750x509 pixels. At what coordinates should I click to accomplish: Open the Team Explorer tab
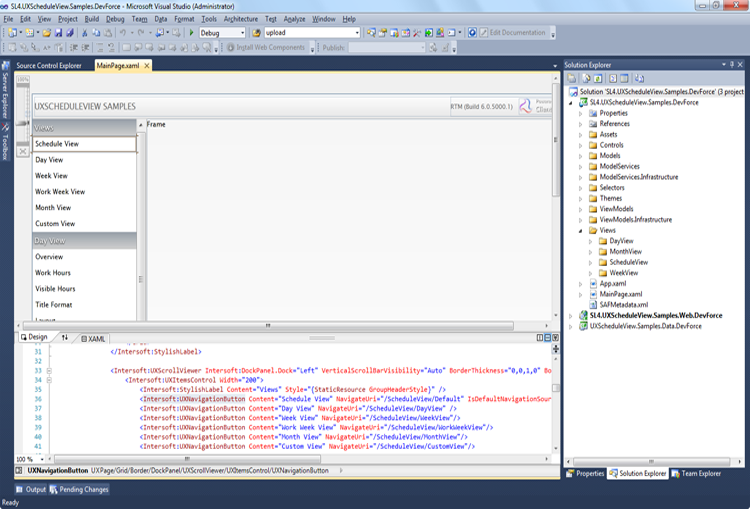(x=696, y=474)
